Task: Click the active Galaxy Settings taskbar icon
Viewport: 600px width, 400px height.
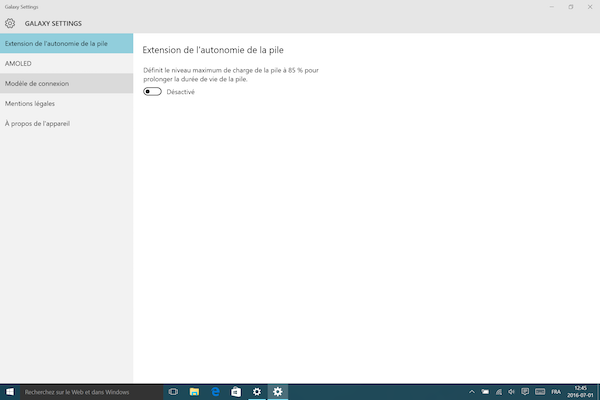Action: click(x=277, y=392)
